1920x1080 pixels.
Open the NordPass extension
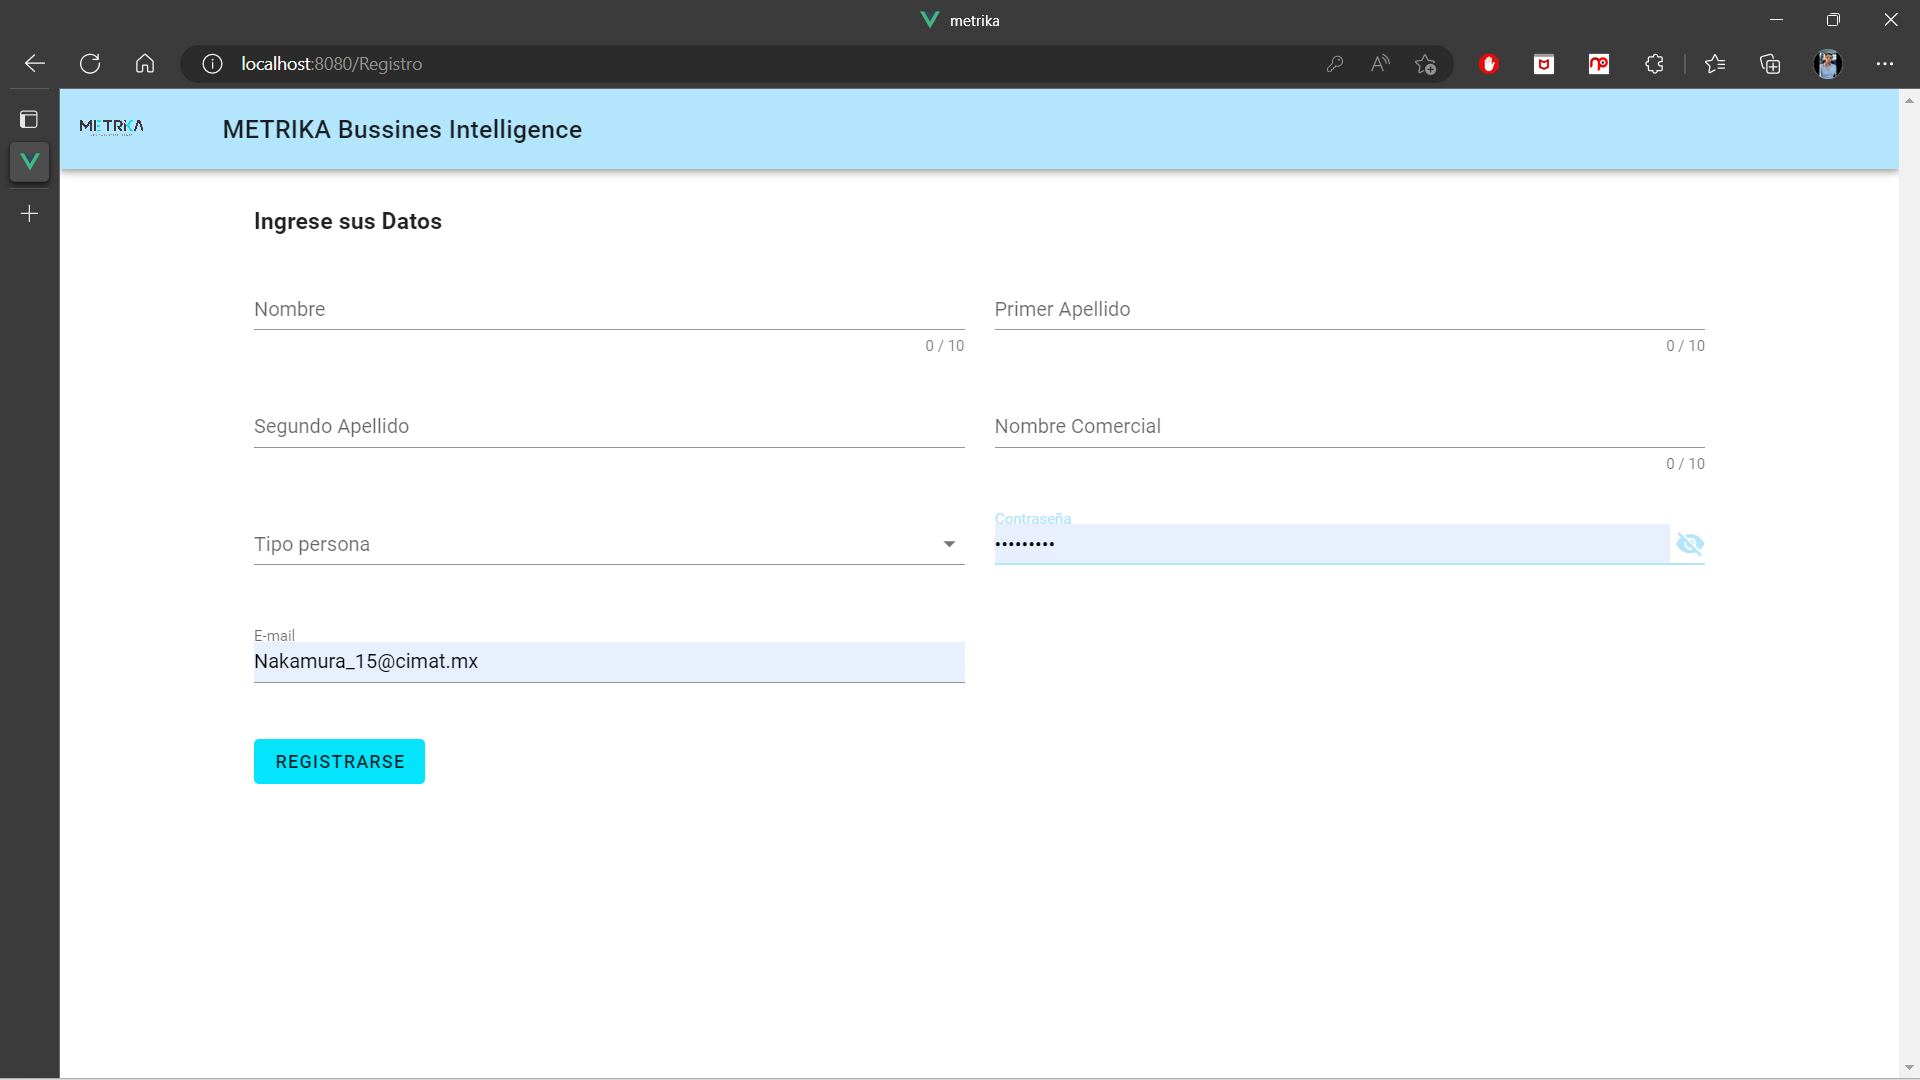point(1599,63)
